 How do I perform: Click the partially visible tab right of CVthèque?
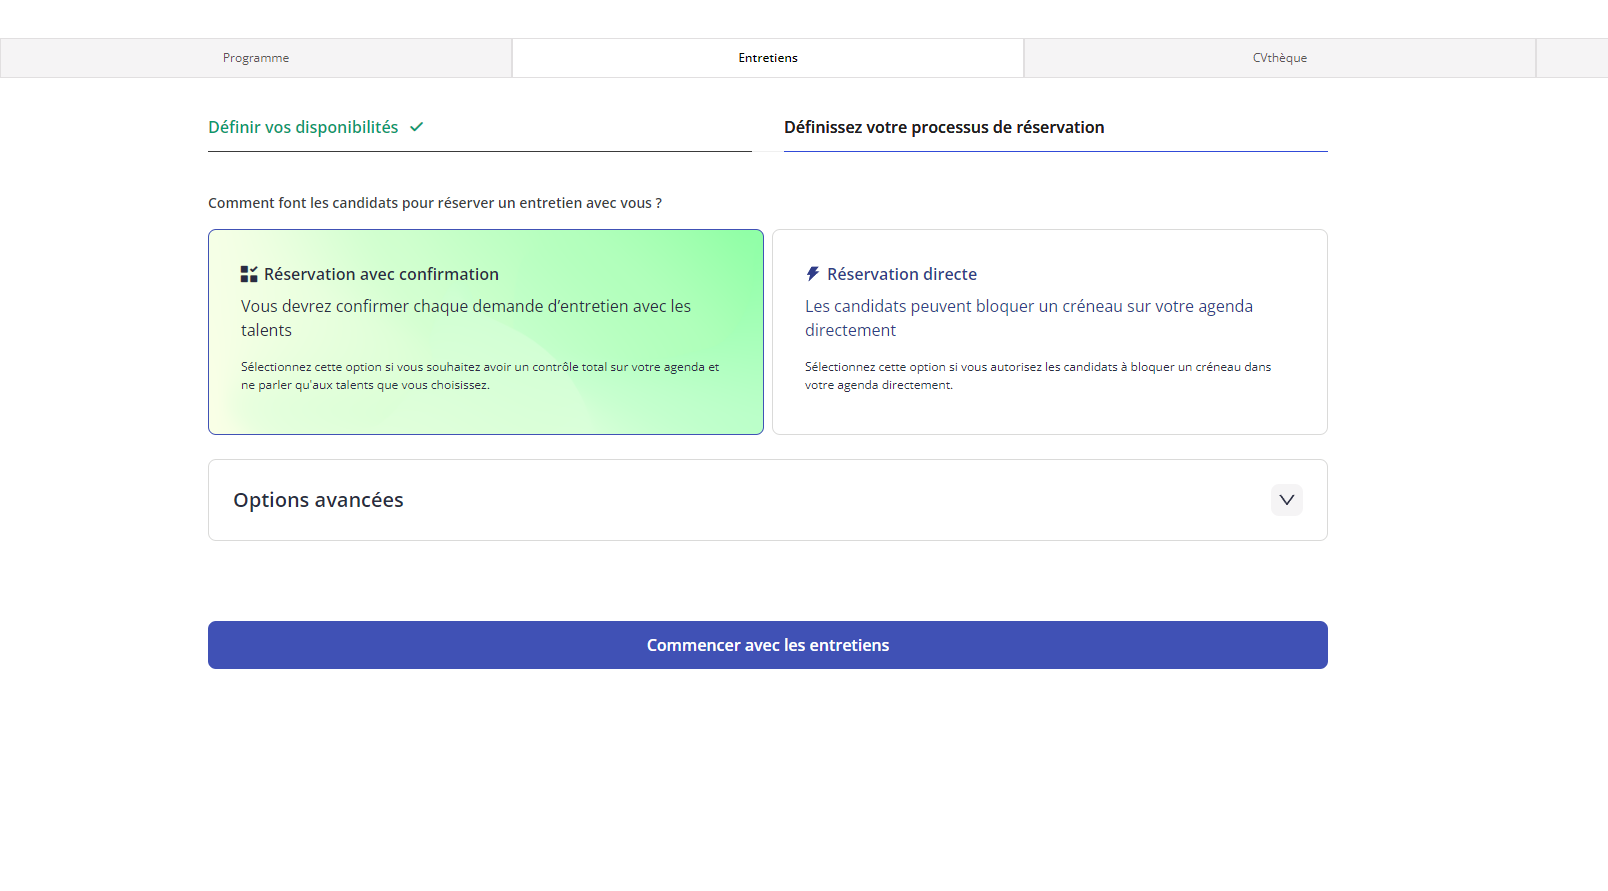(1571, 58)
